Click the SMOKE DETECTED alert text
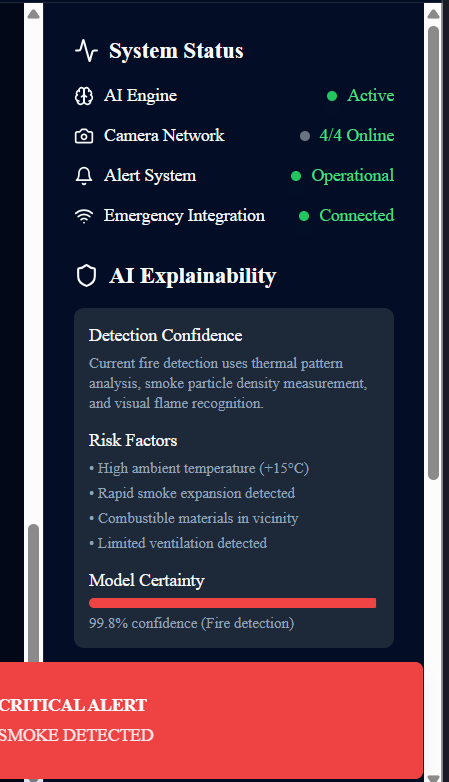The height and width of the screenshot is (782, 449). click(x=76, y=735)
